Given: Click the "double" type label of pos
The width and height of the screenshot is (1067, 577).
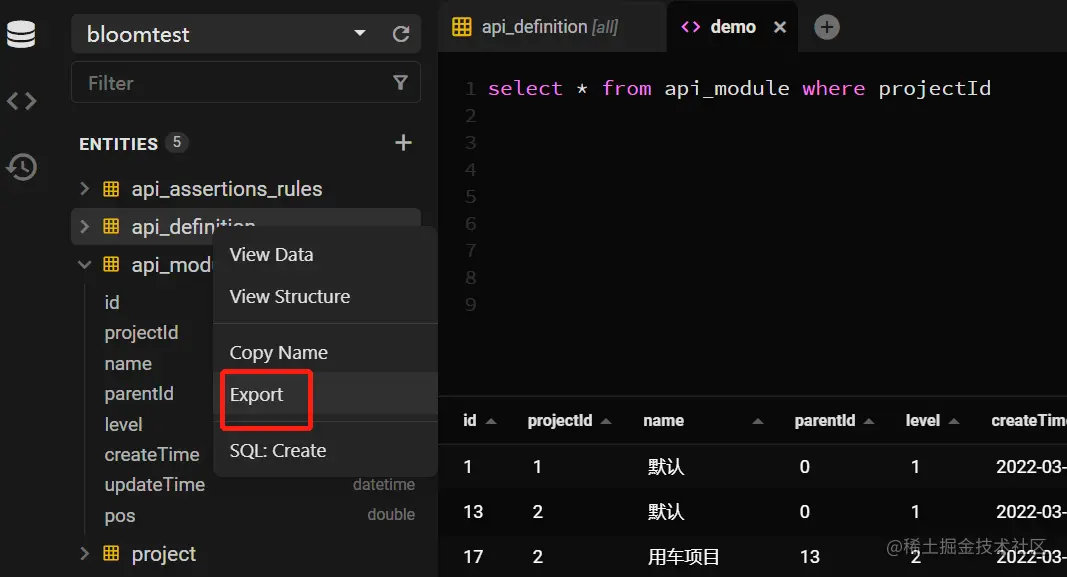Looking at the screenshot, I should (391, 514).
